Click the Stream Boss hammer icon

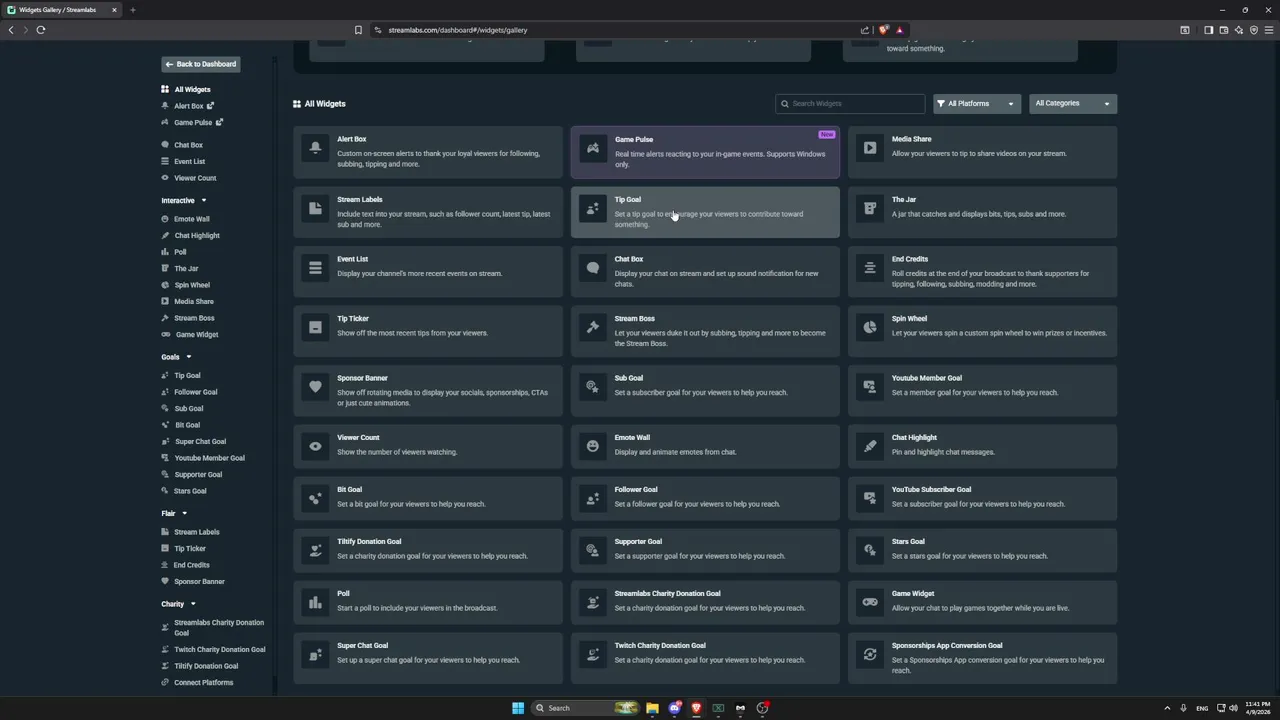593,327
